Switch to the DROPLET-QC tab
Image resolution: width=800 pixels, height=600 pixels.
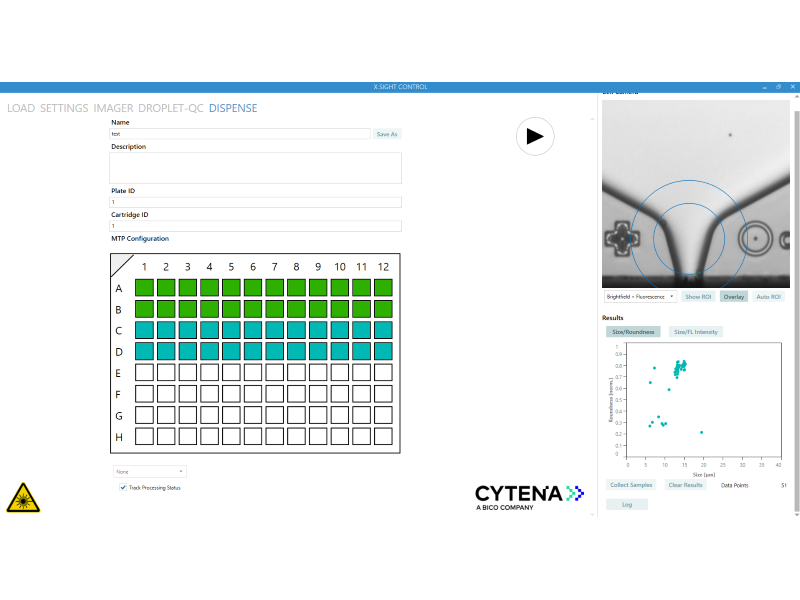point(170,108)
